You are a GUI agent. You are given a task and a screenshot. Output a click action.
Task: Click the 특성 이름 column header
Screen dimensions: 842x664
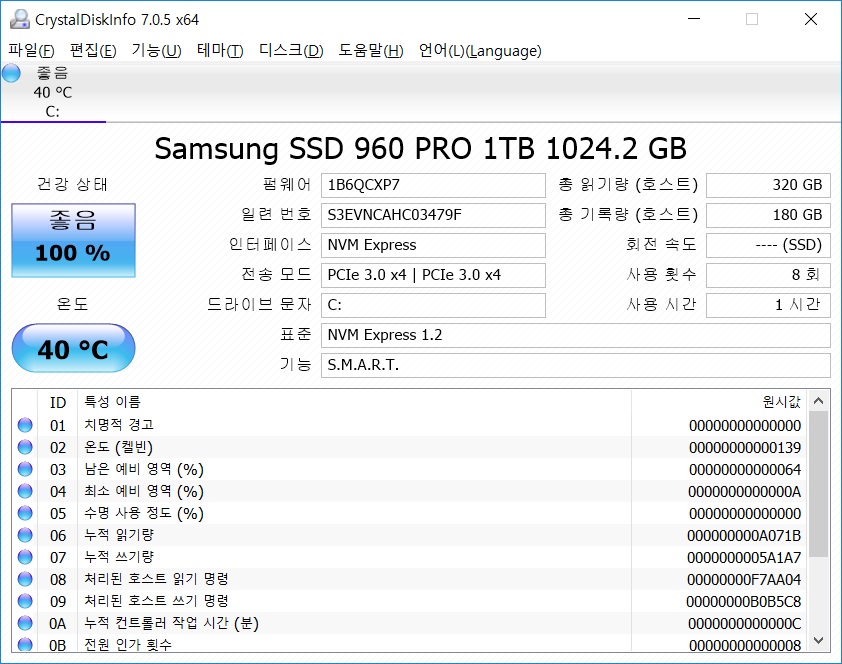pyautogui.click(x=354, y=402)
